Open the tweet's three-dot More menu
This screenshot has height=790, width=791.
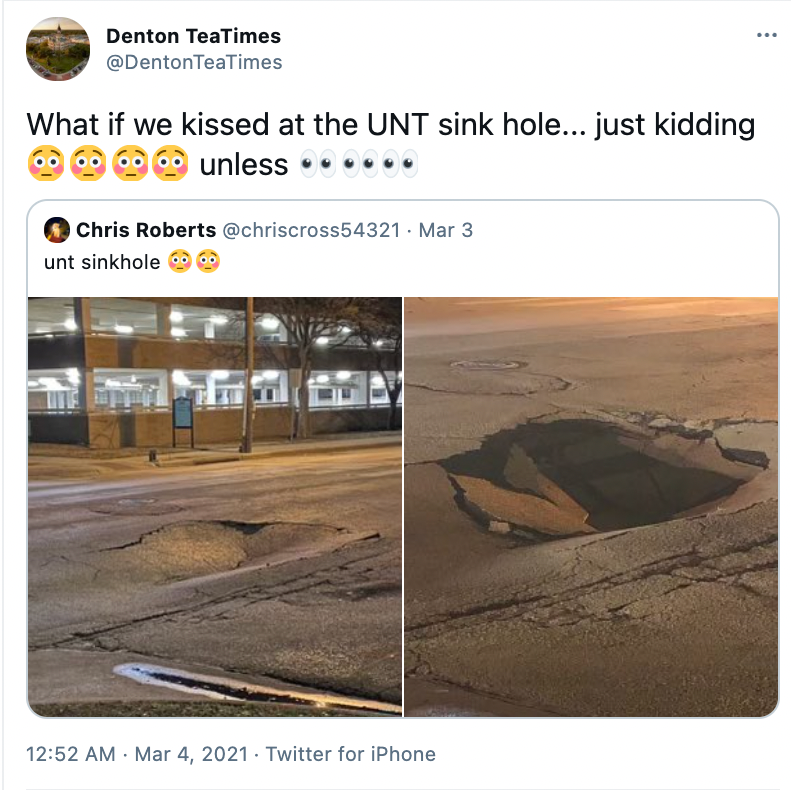pos(767,36)
